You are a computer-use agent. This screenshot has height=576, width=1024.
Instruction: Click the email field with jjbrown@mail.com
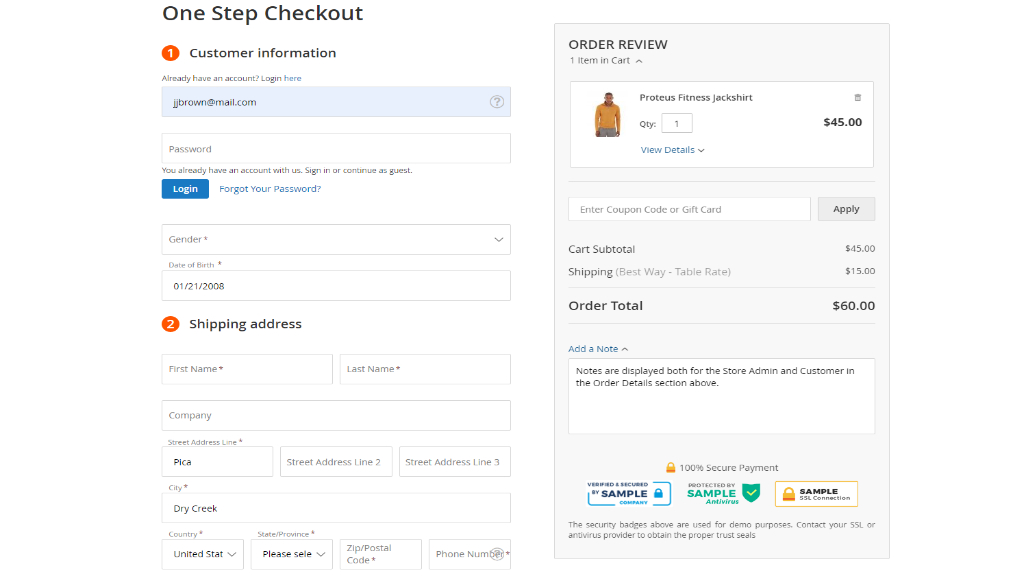[x=336, y=102]
